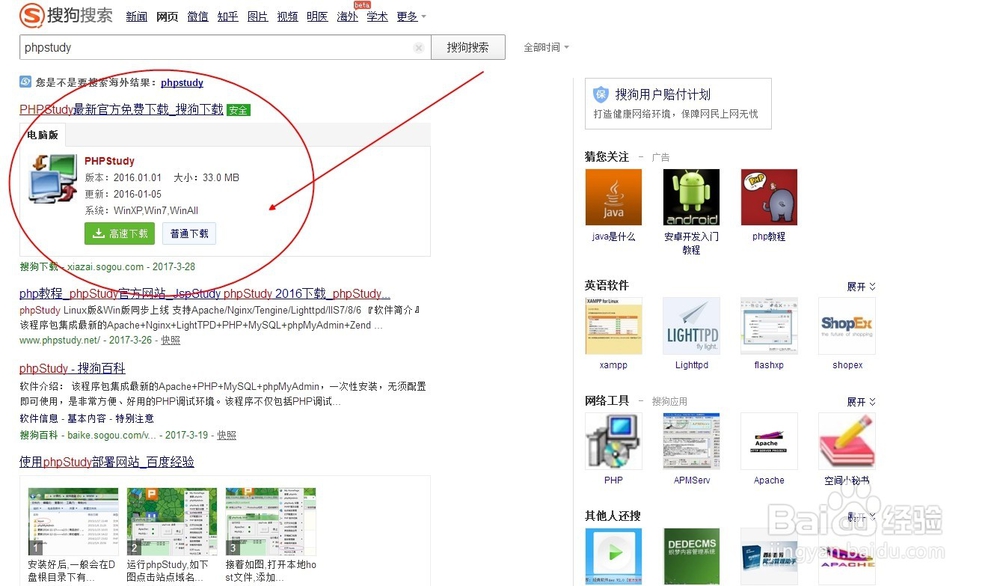Click the green 高速下载 button
This screenshot has height=586, width=1000.
[x=120, y=233]
